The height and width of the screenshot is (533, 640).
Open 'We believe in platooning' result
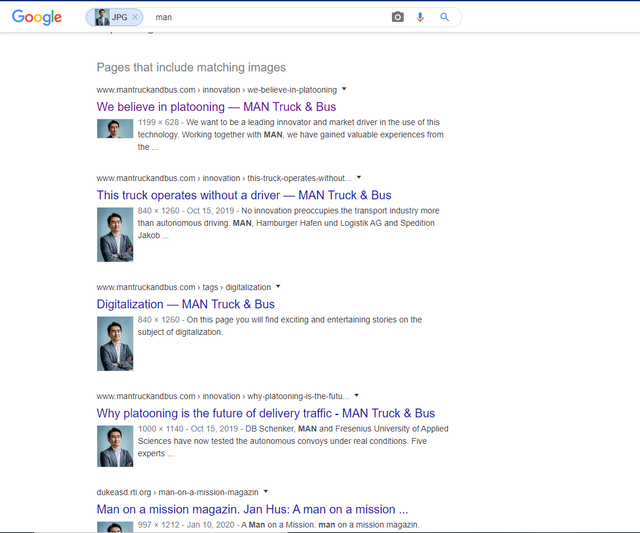click(x=216, y=107)
